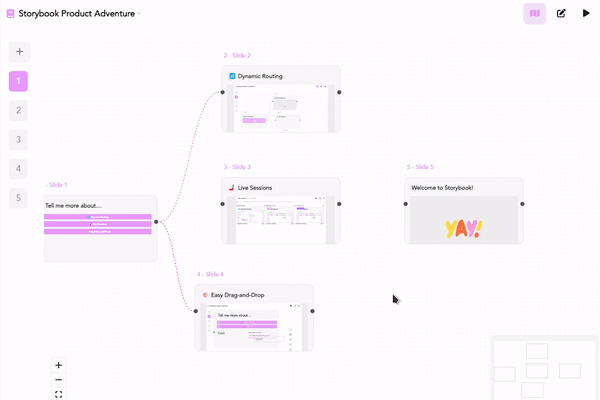
Task: Click the book icon beside title
Action: tap(10, 14)
